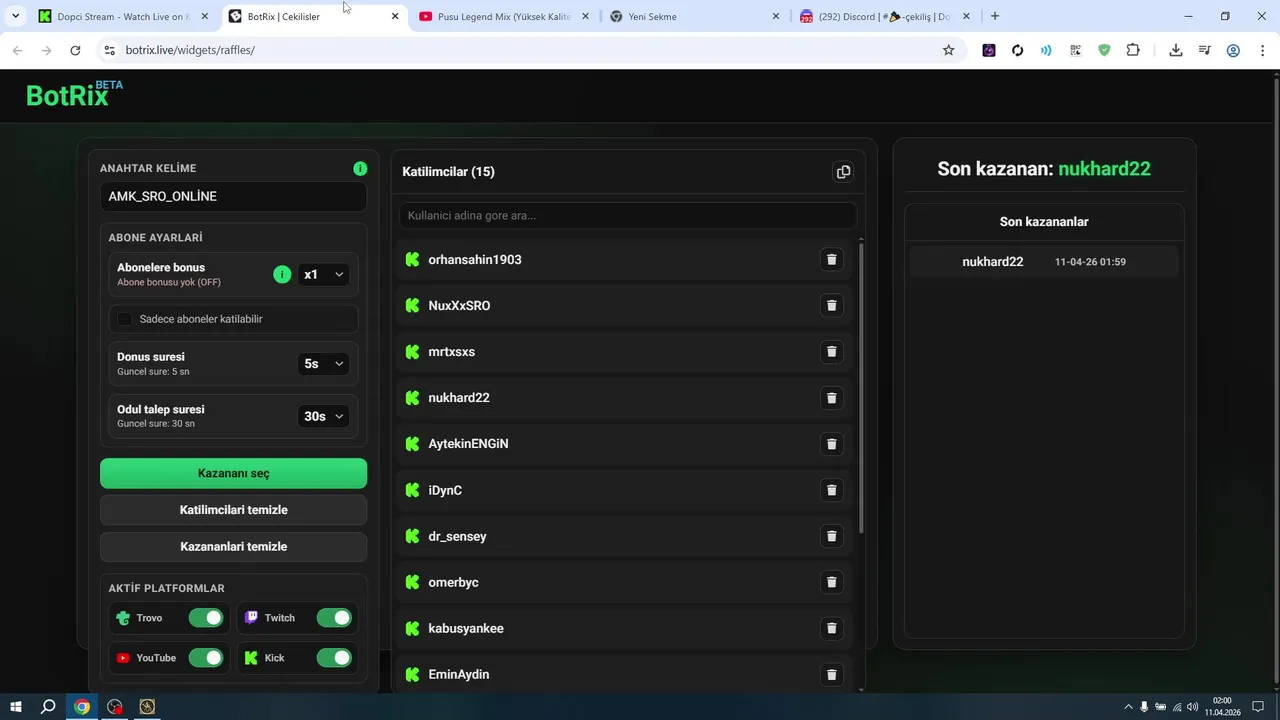Click the botrix.live address bar

[530, 50]
